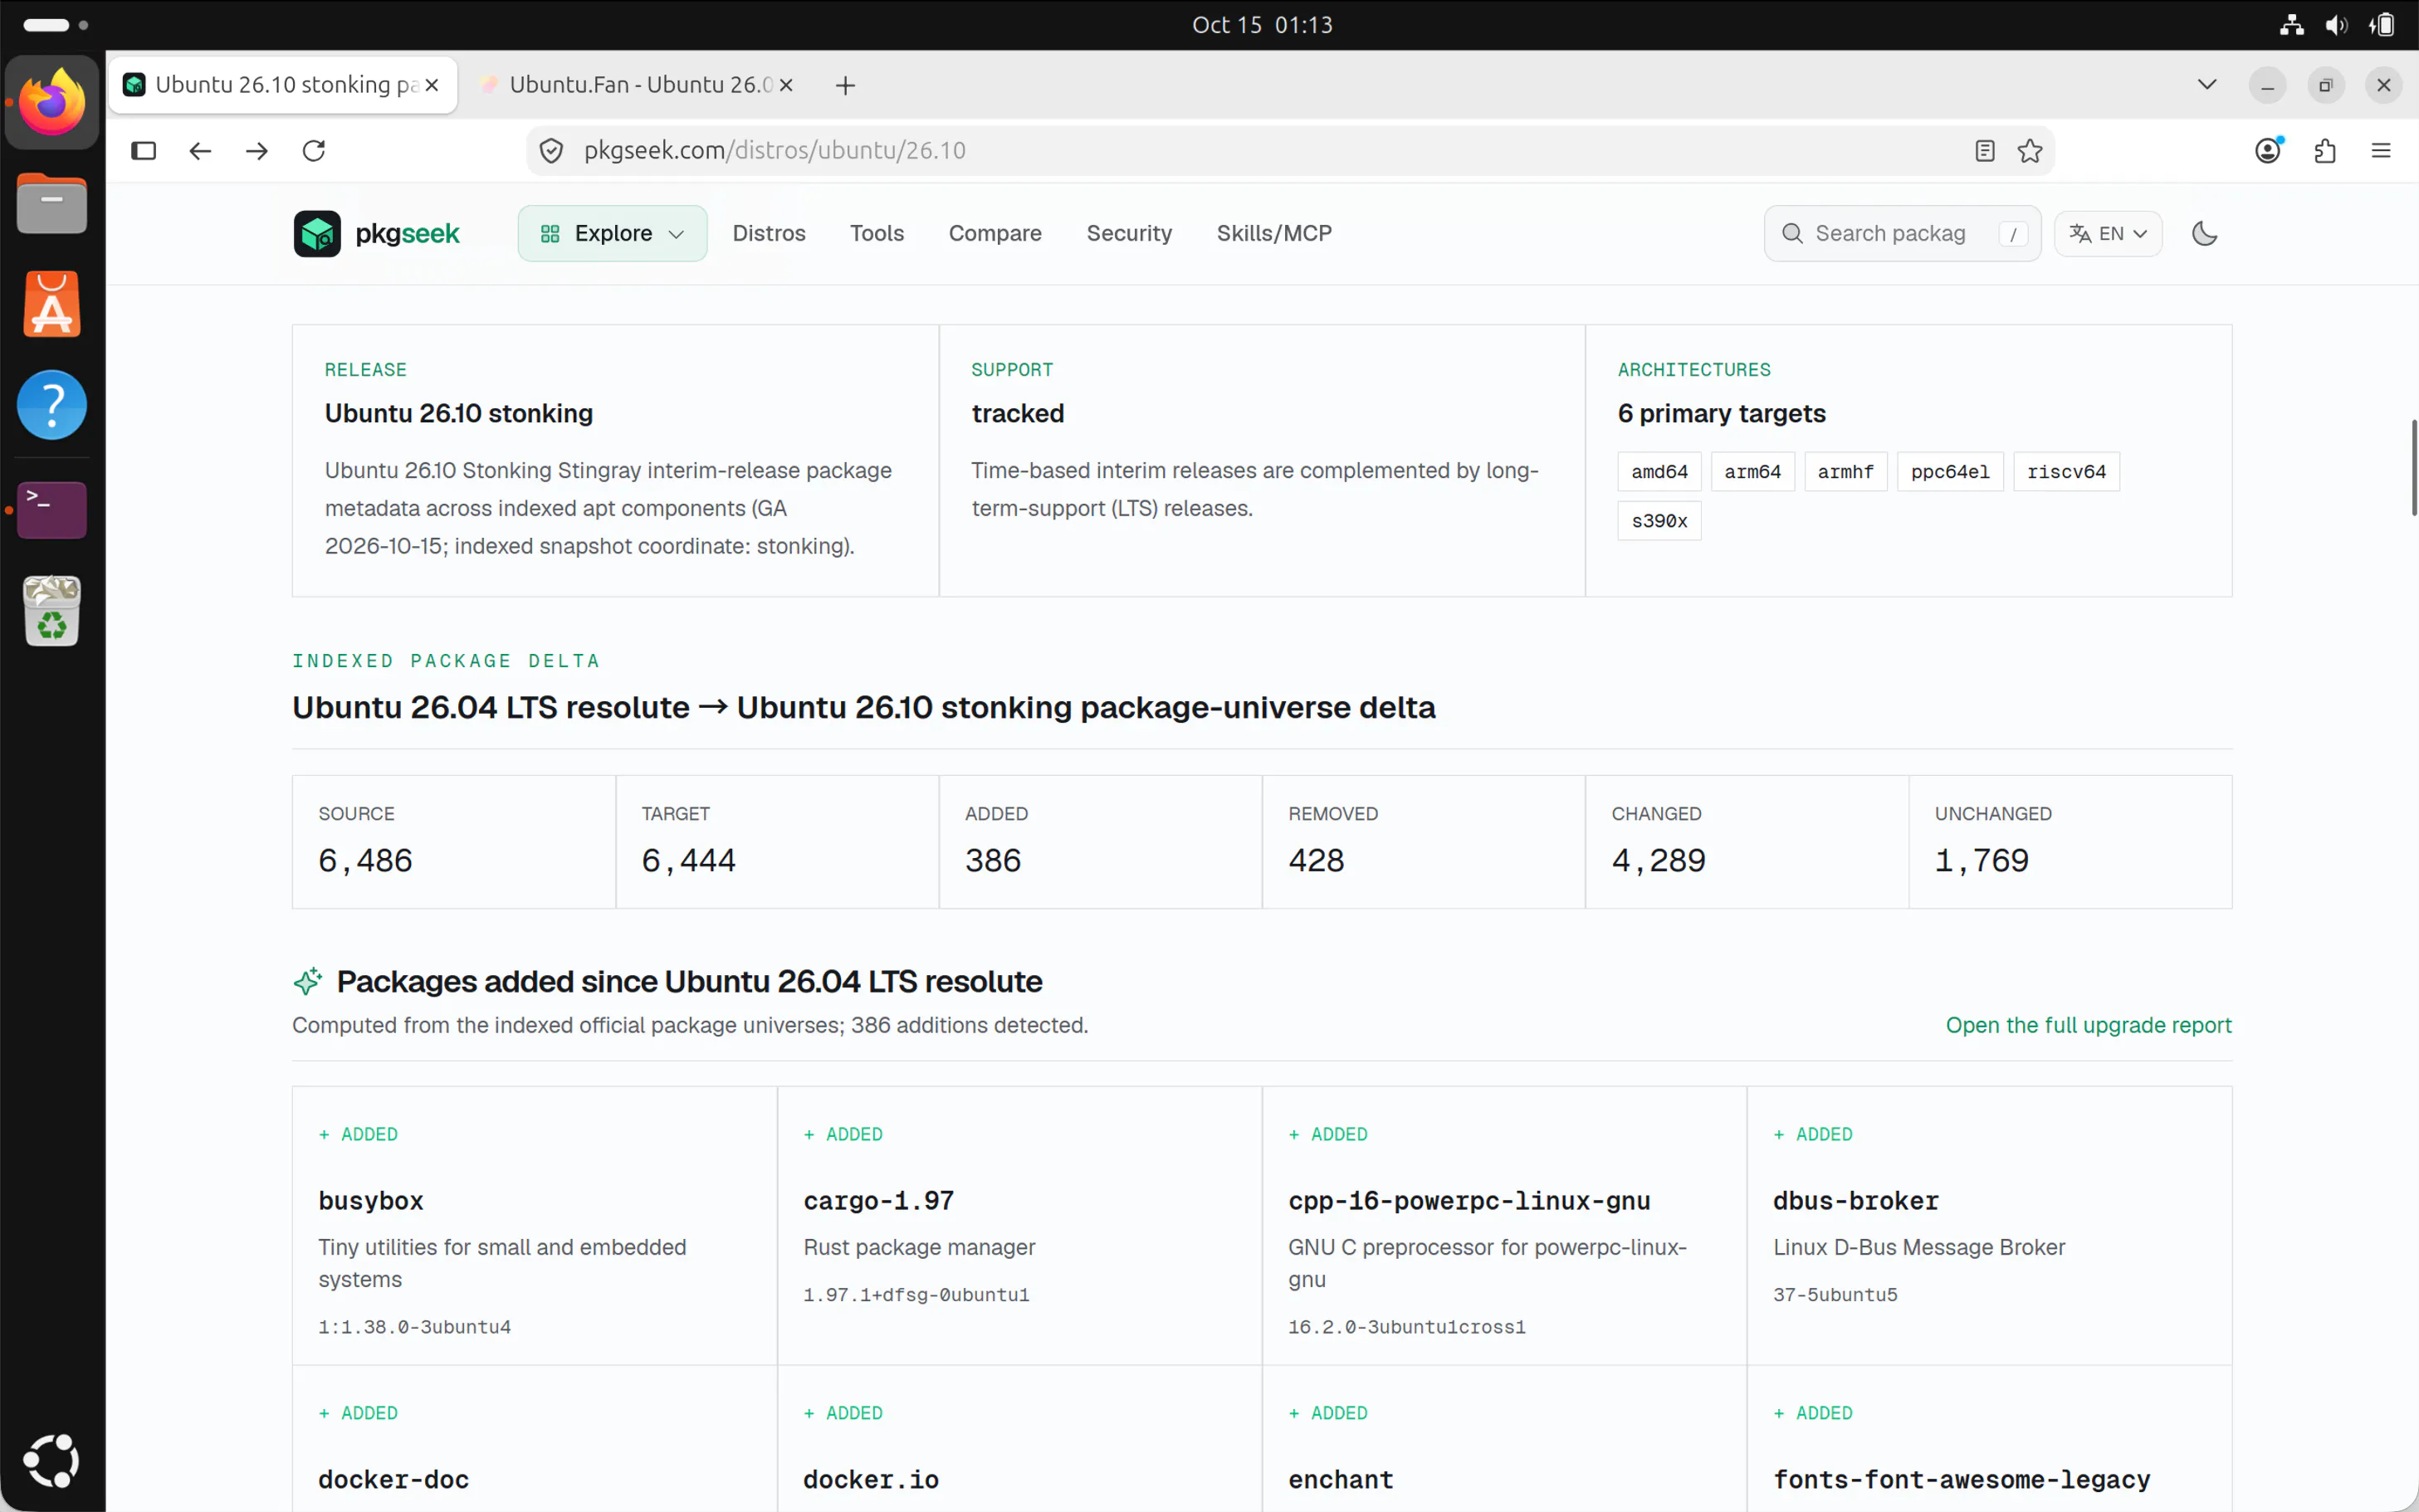Viewport: 2419px width, 1512px height.
Task: Open the Firefox account icon
Action: pyautogui.click(x=2268, y=151)
